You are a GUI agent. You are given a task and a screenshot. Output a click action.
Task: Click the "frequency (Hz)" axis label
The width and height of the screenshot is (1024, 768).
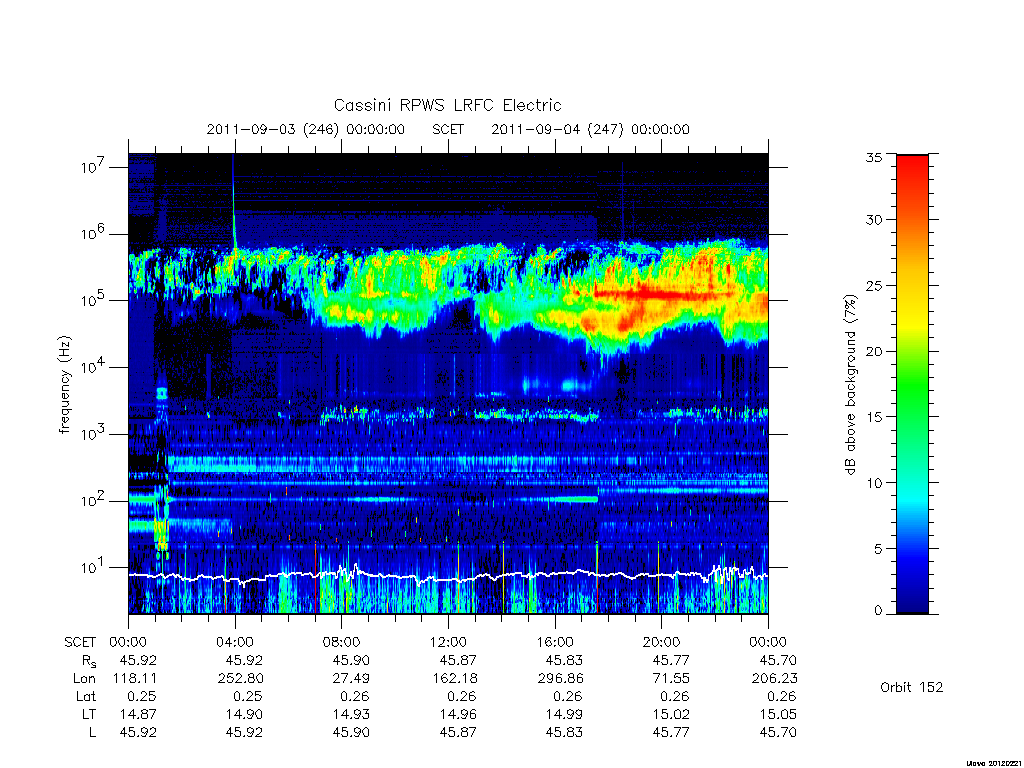click(x=64, y=385)
